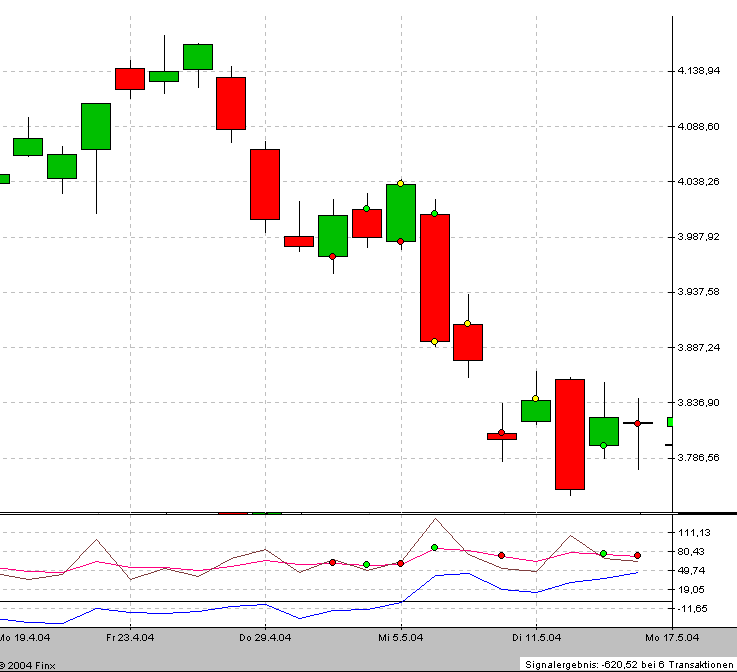Click the tall red candle topped by a green dot
The width and height of the screenshot is (737, 672).
pyautogui.click(x=435, y=278)
